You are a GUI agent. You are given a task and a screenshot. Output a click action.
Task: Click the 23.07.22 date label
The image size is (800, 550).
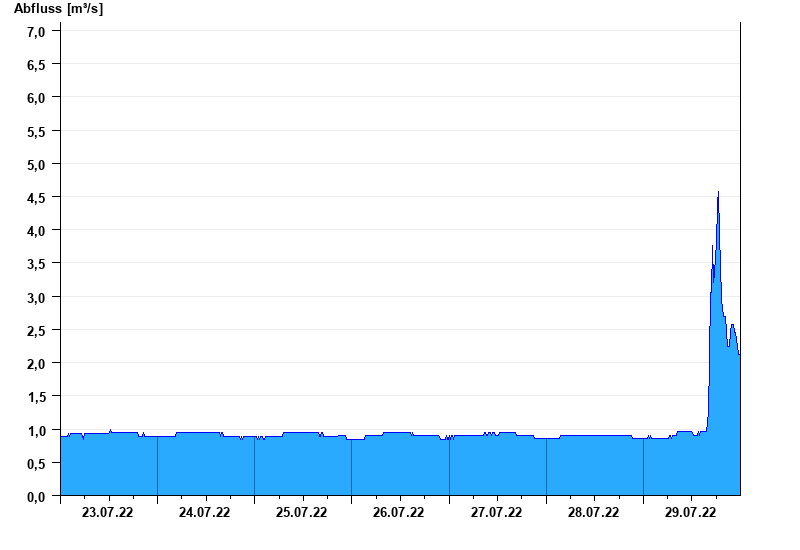tap(107, 513)
